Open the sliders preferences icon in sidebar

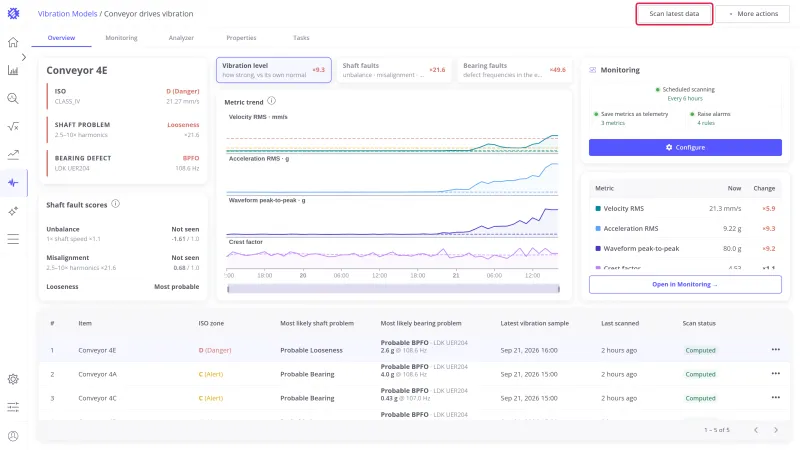[13, 407]
